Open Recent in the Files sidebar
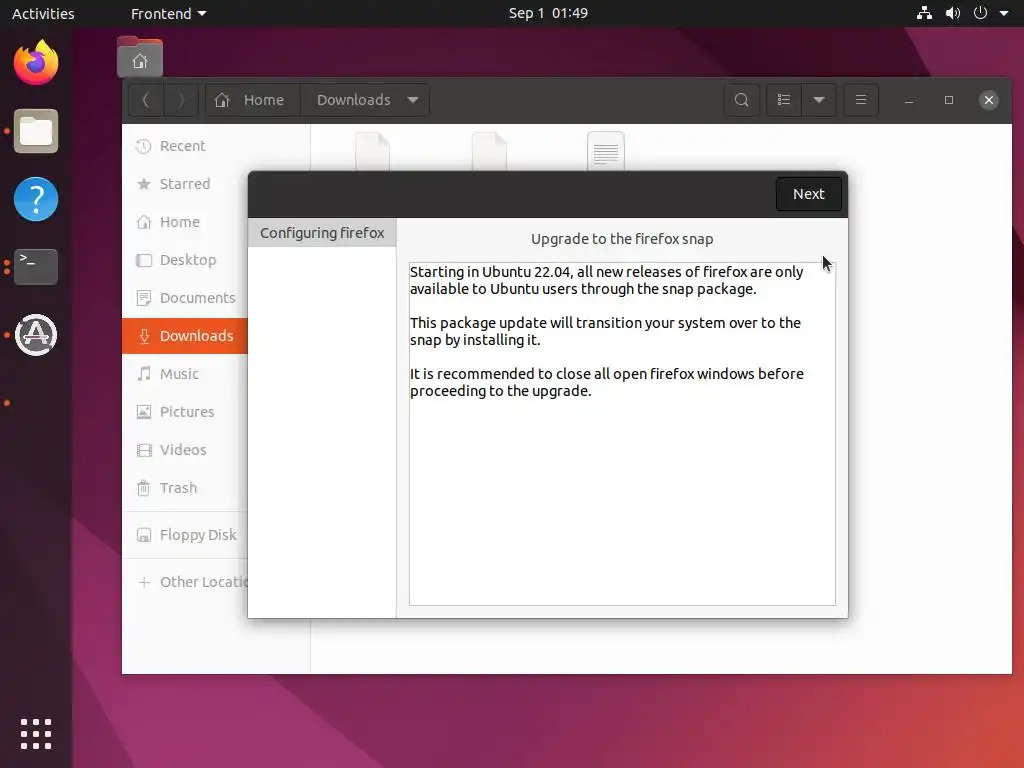 pyautogui.click(x=184, y=146)
